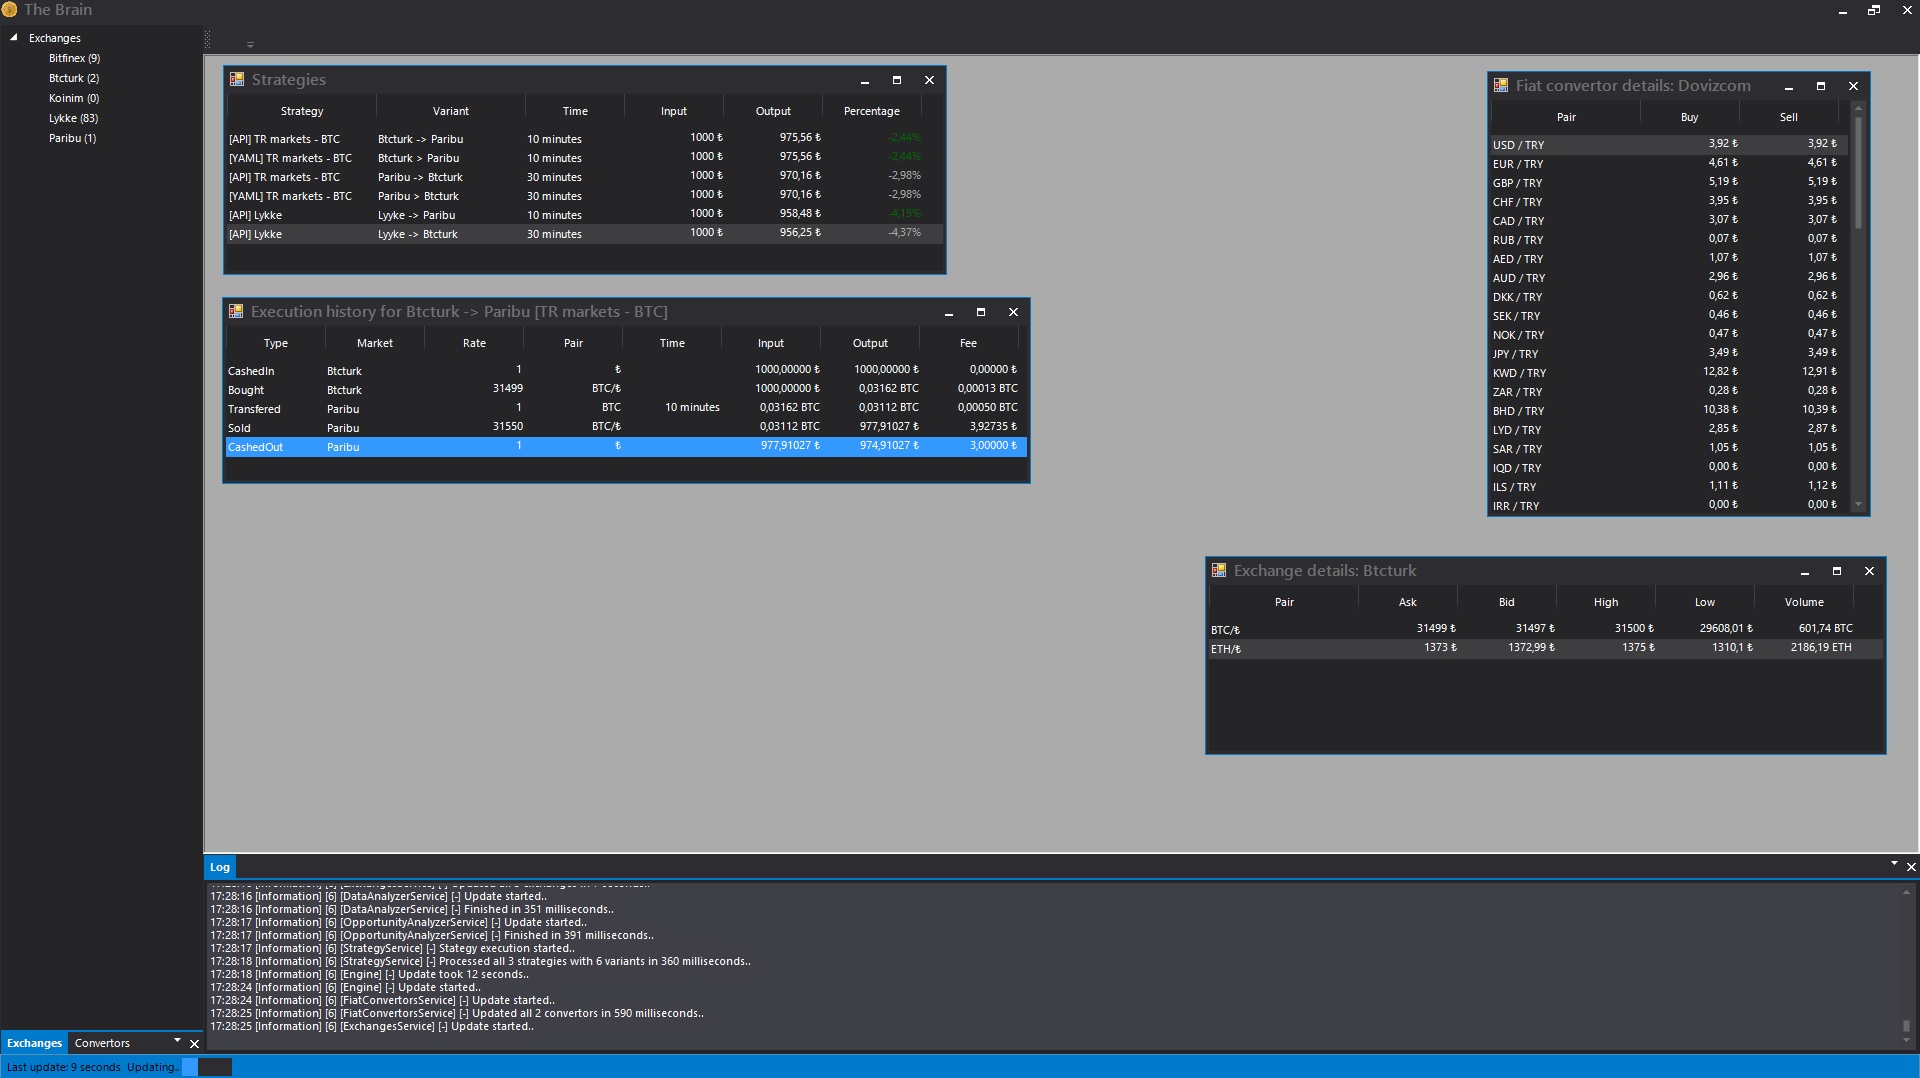This screenshot has width=1920, height=1078.
Task: Click the toolbar grip handle
Action: coord(207,40)
